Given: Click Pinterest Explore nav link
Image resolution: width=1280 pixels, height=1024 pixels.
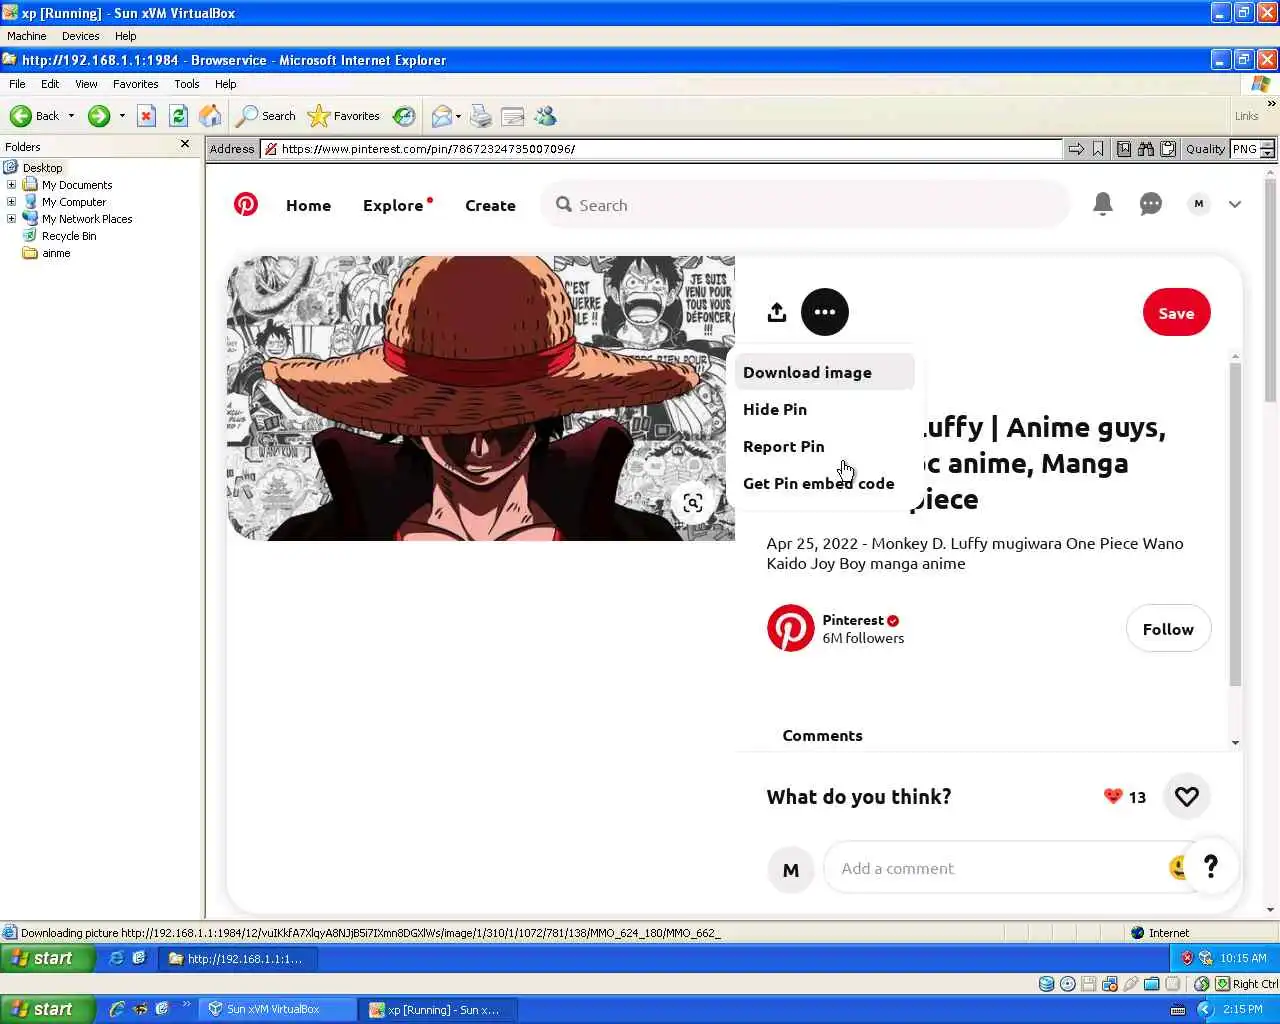Looking at the screenshot, I should click(x=393, y=205).
